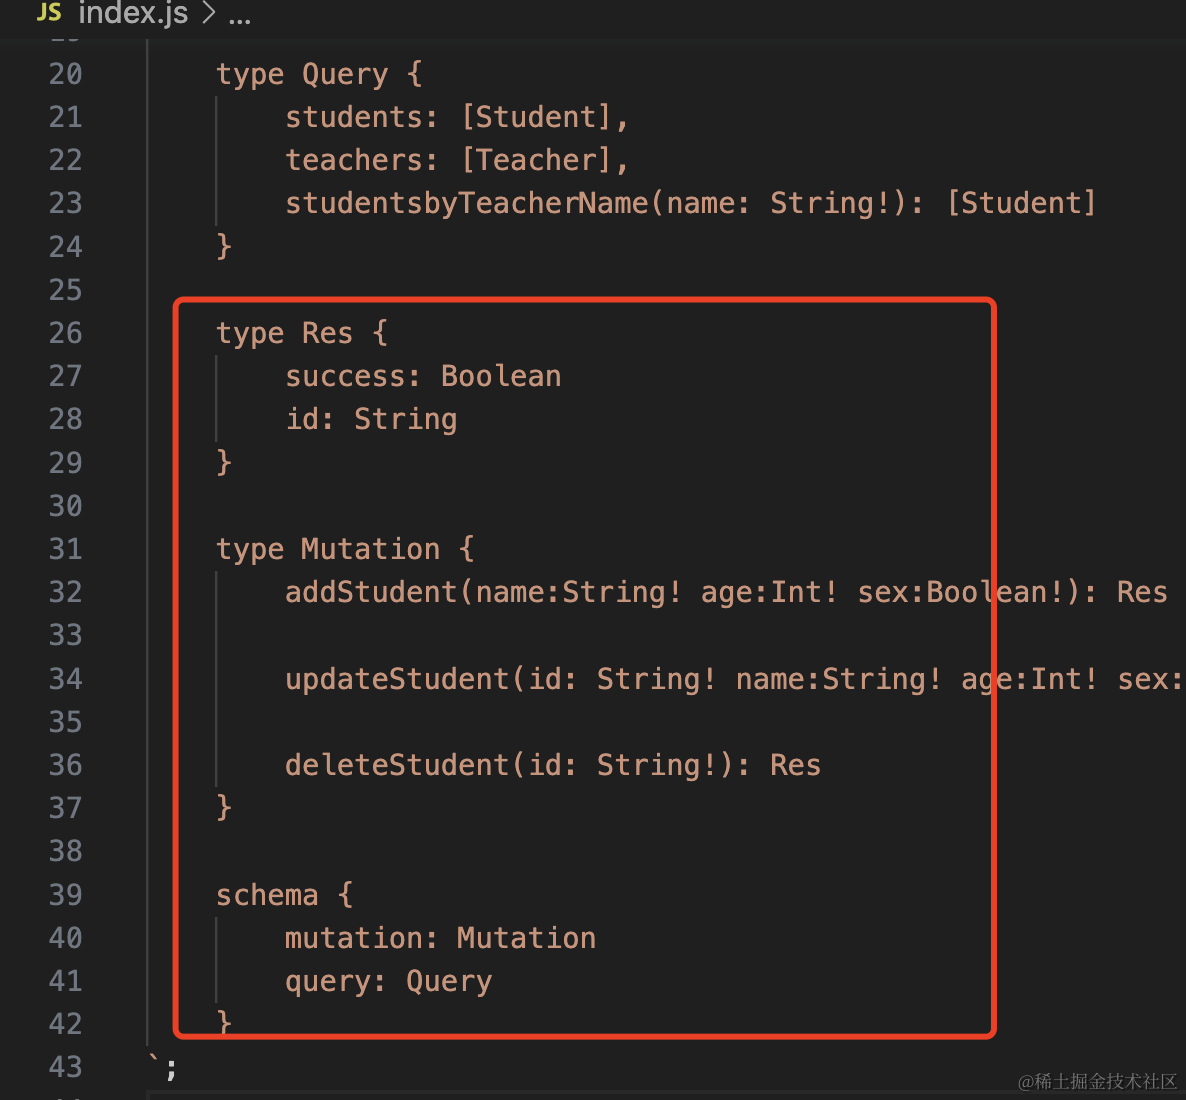Click line number 31 in gutter

click(x=66, y=549)
